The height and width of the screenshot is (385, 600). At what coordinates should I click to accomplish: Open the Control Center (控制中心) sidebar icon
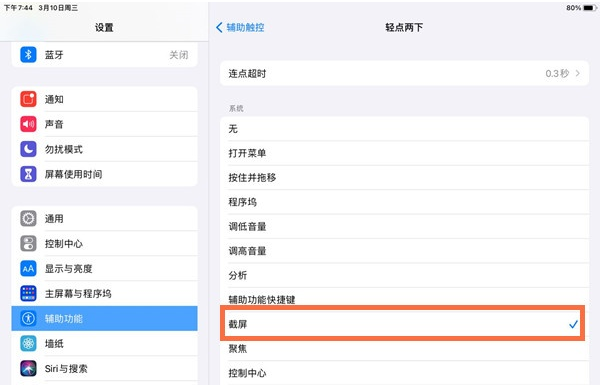pyautogui.click(x=28, y=243)
